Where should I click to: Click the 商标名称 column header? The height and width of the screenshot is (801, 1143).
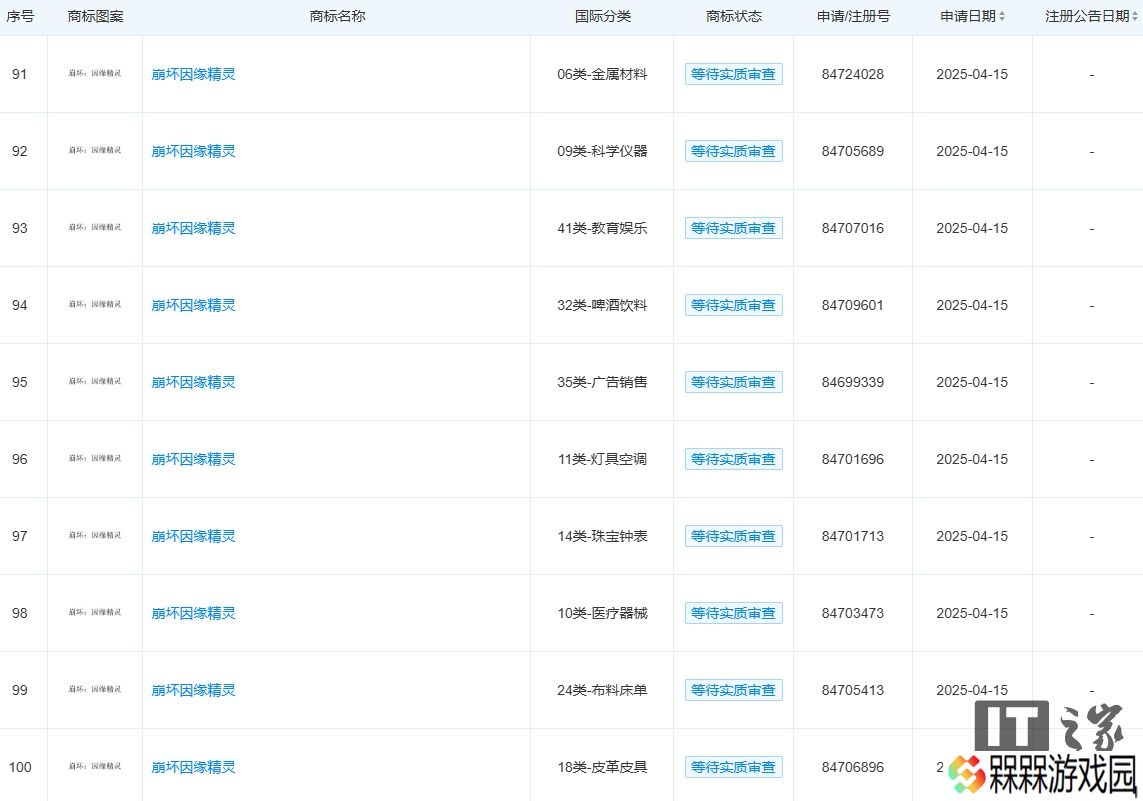coord(337,16)
